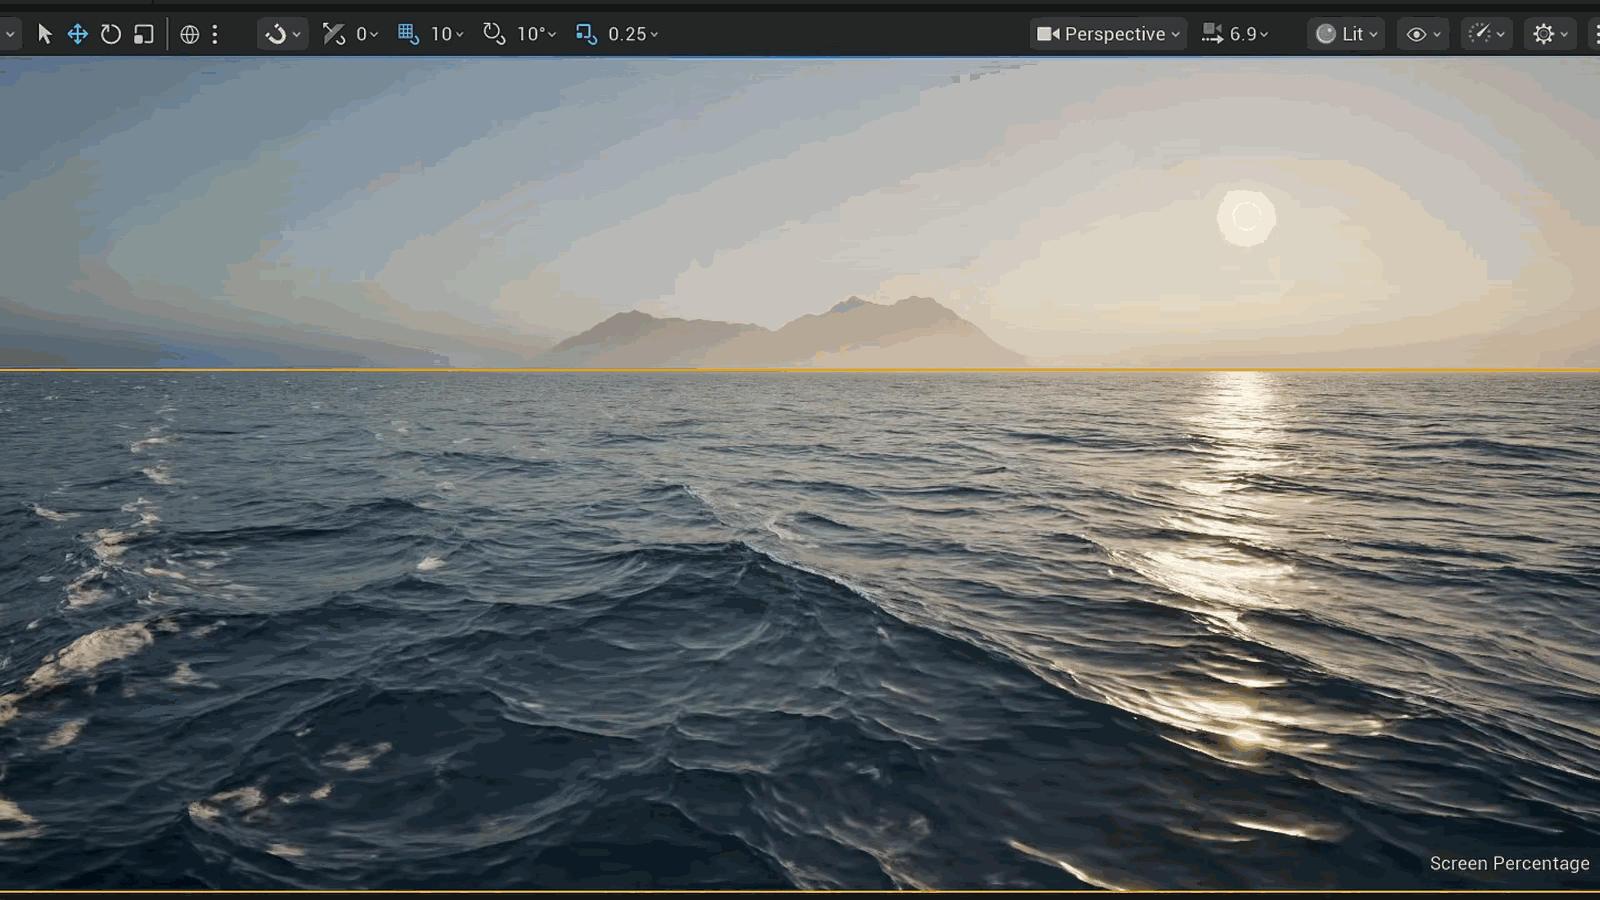Toggle rotation snapping

(x=494, y=34)
